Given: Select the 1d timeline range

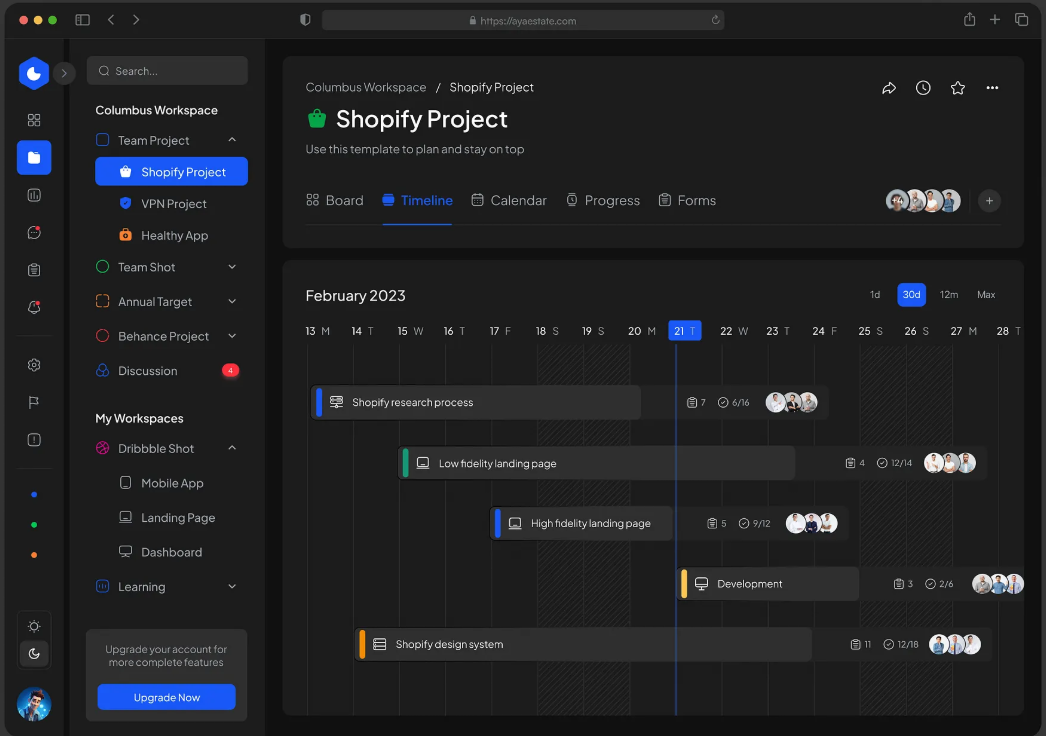Looking at the screenshot, I should 875,295.
